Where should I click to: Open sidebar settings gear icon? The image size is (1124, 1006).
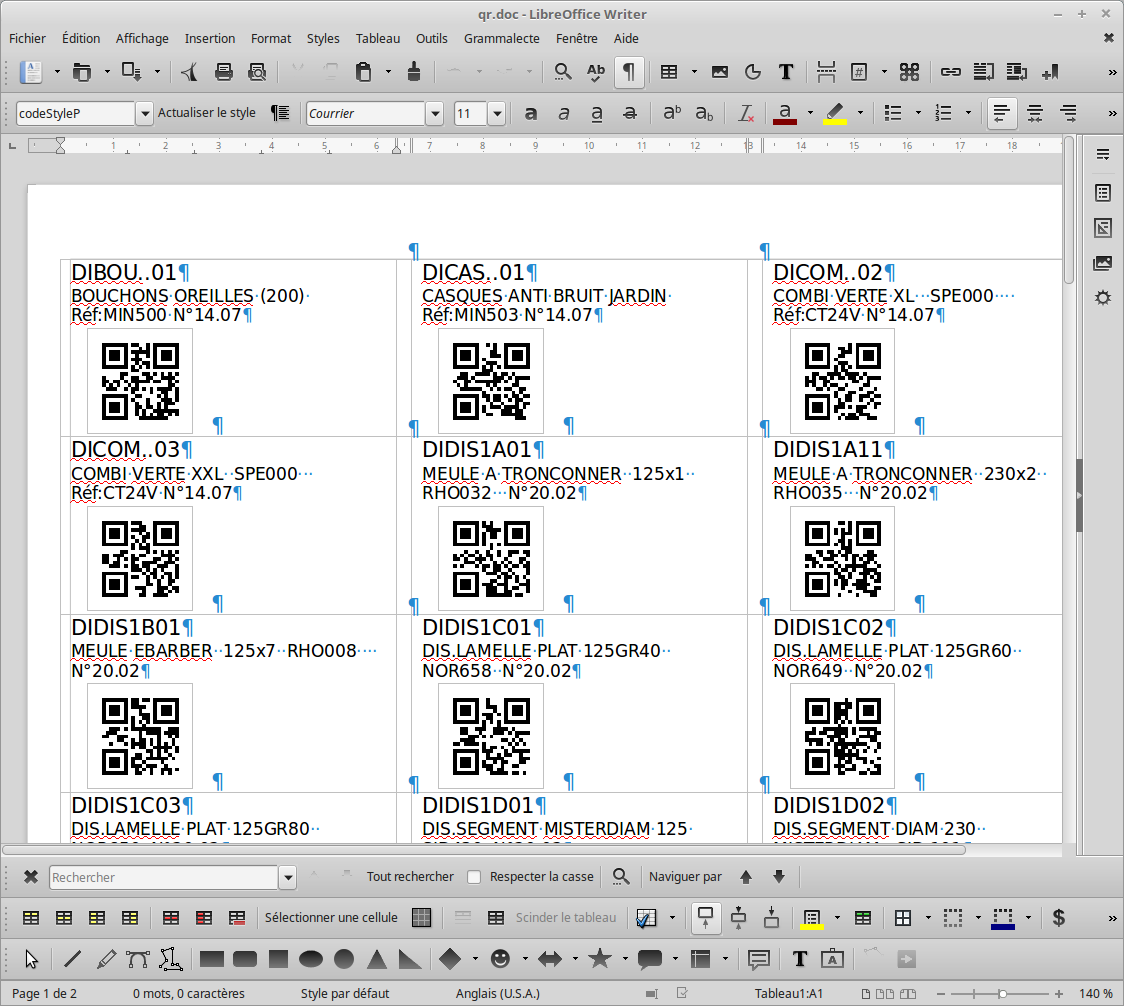coord(1102,297)
